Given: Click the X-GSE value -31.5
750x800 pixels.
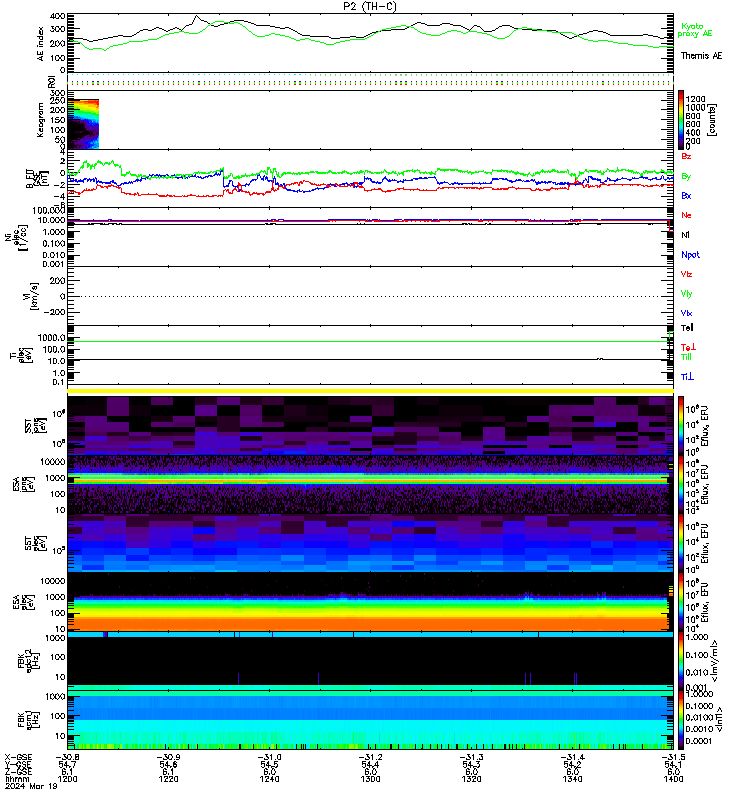Looking at the screenshot, I should [x=673, y=758].
